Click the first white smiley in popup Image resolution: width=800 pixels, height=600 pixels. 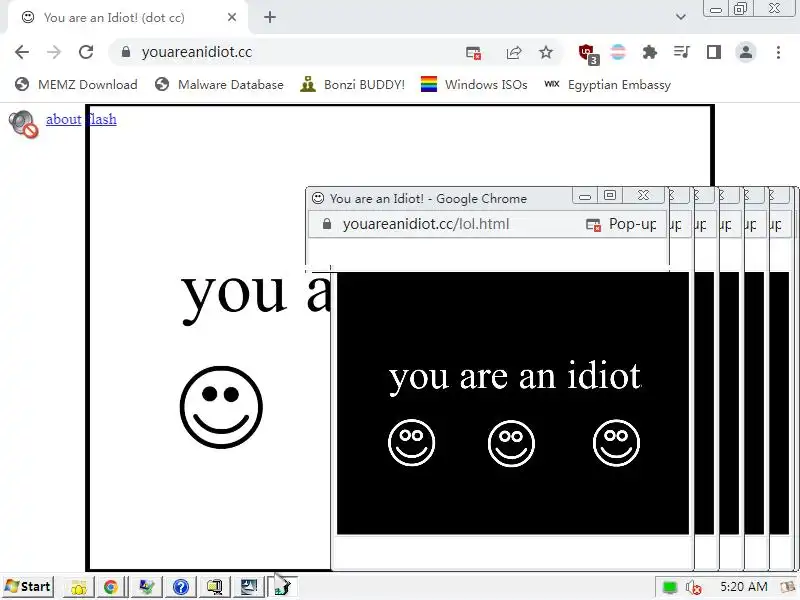coord(411,443)
